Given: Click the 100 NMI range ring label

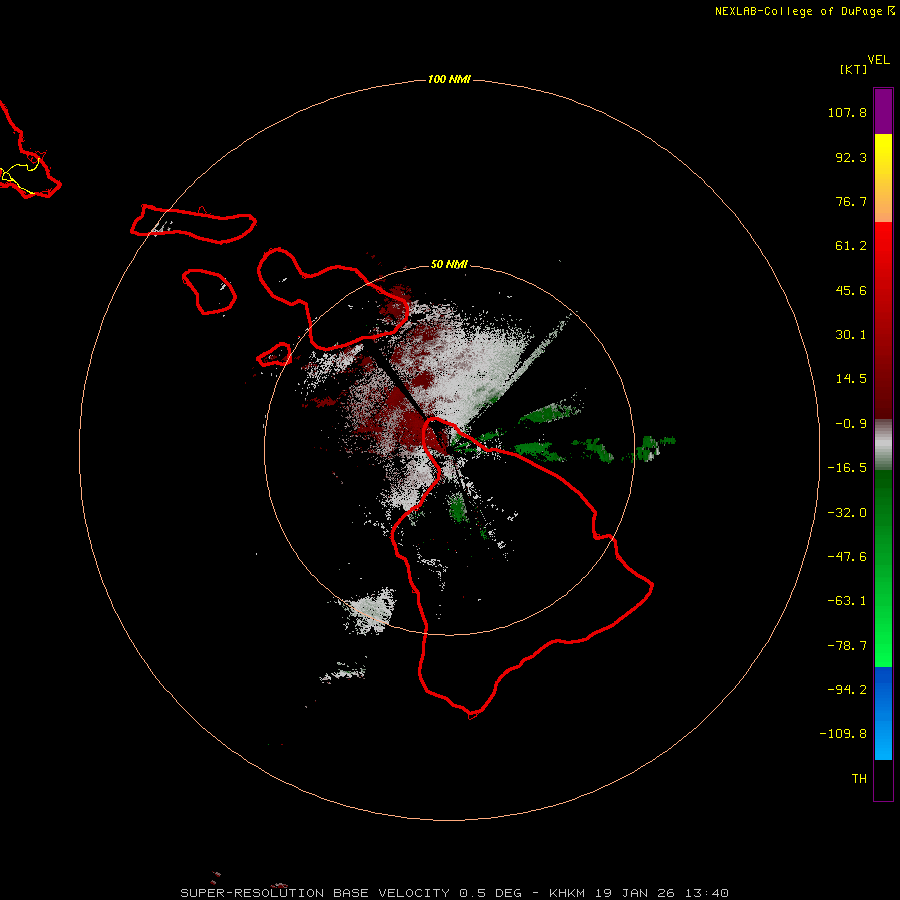Looking at the screenshot, I should (x=449, y=79).
